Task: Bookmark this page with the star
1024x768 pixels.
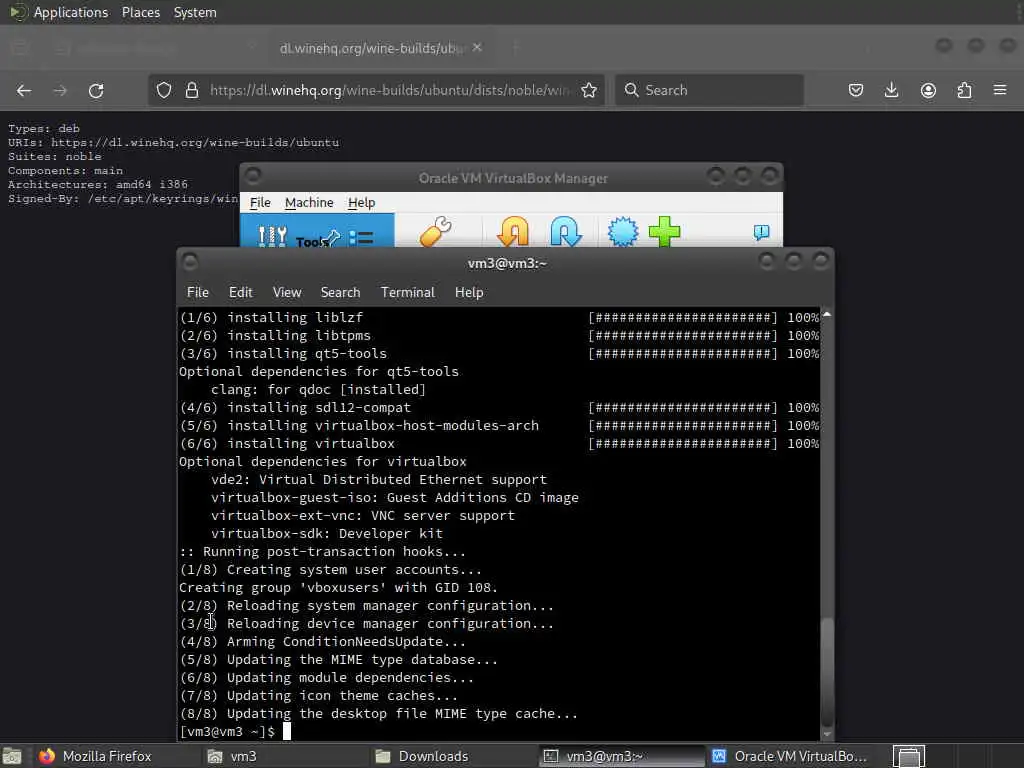Action: point(589,90)
